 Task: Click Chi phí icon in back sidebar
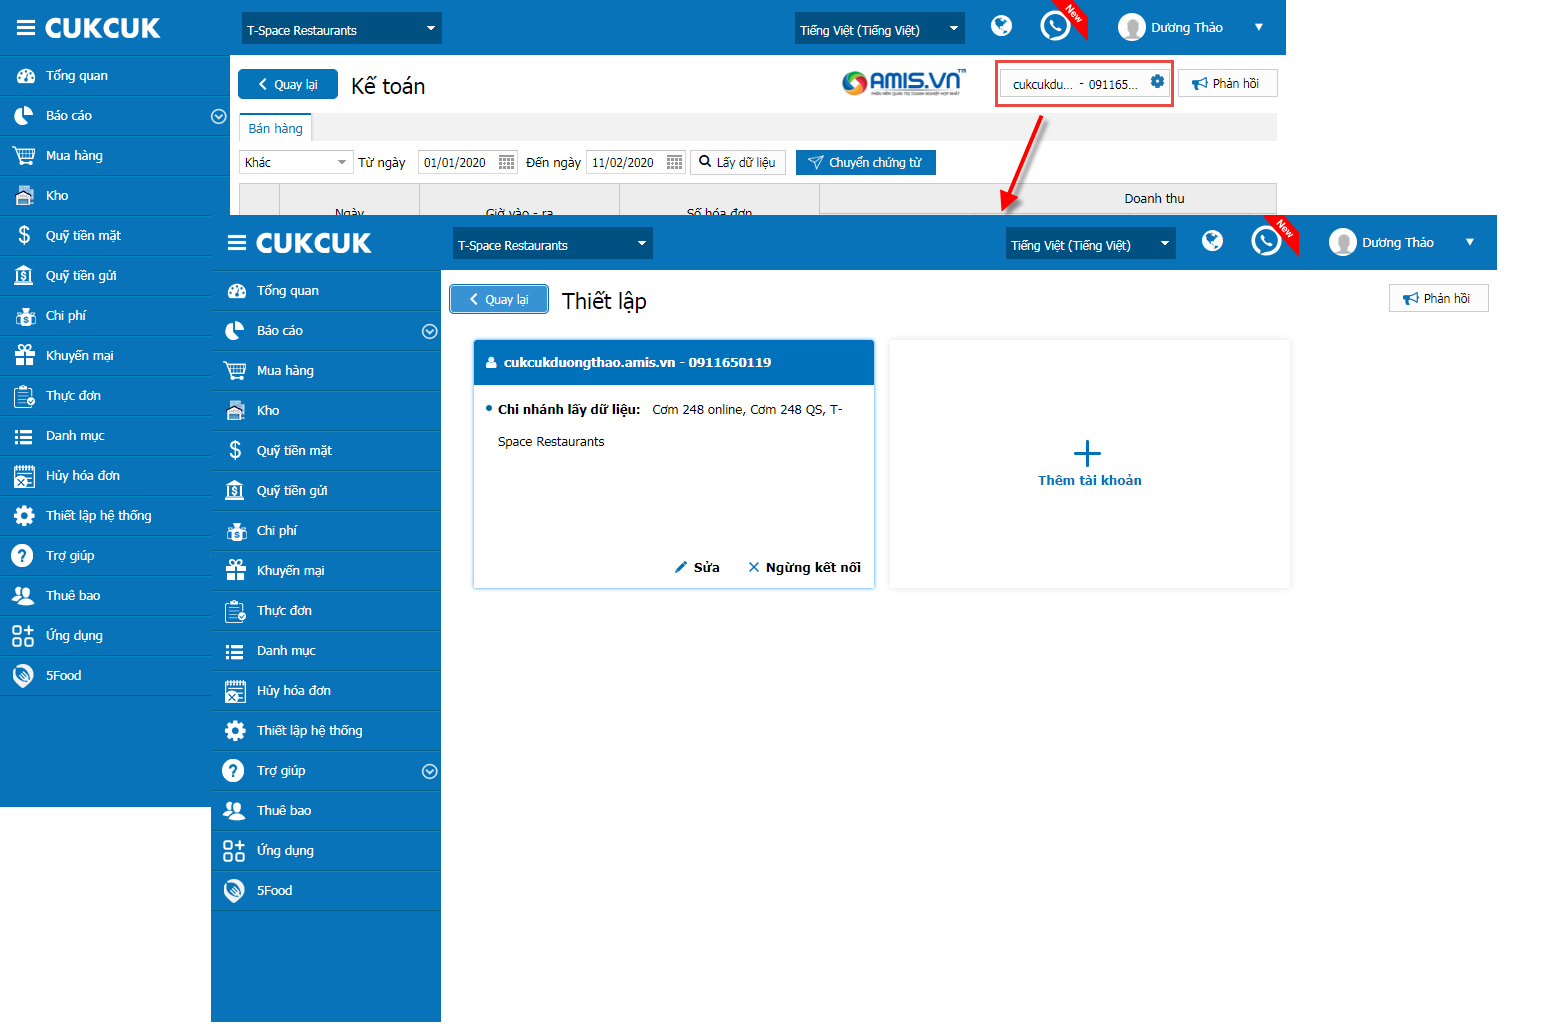tap(25, 316)
